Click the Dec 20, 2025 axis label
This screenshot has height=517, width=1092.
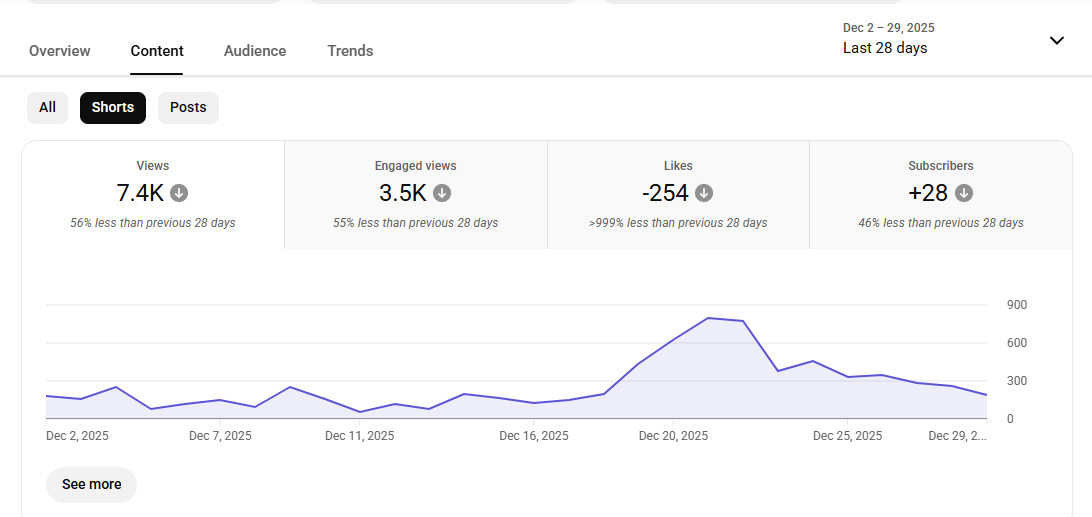[673, 436]
